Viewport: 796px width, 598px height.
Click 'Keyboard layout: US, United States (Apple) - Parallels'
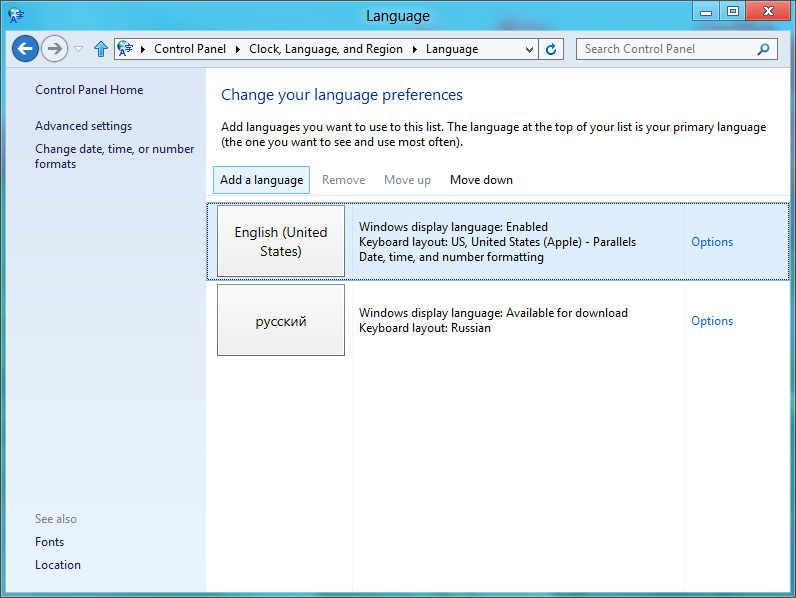[497, 242]
